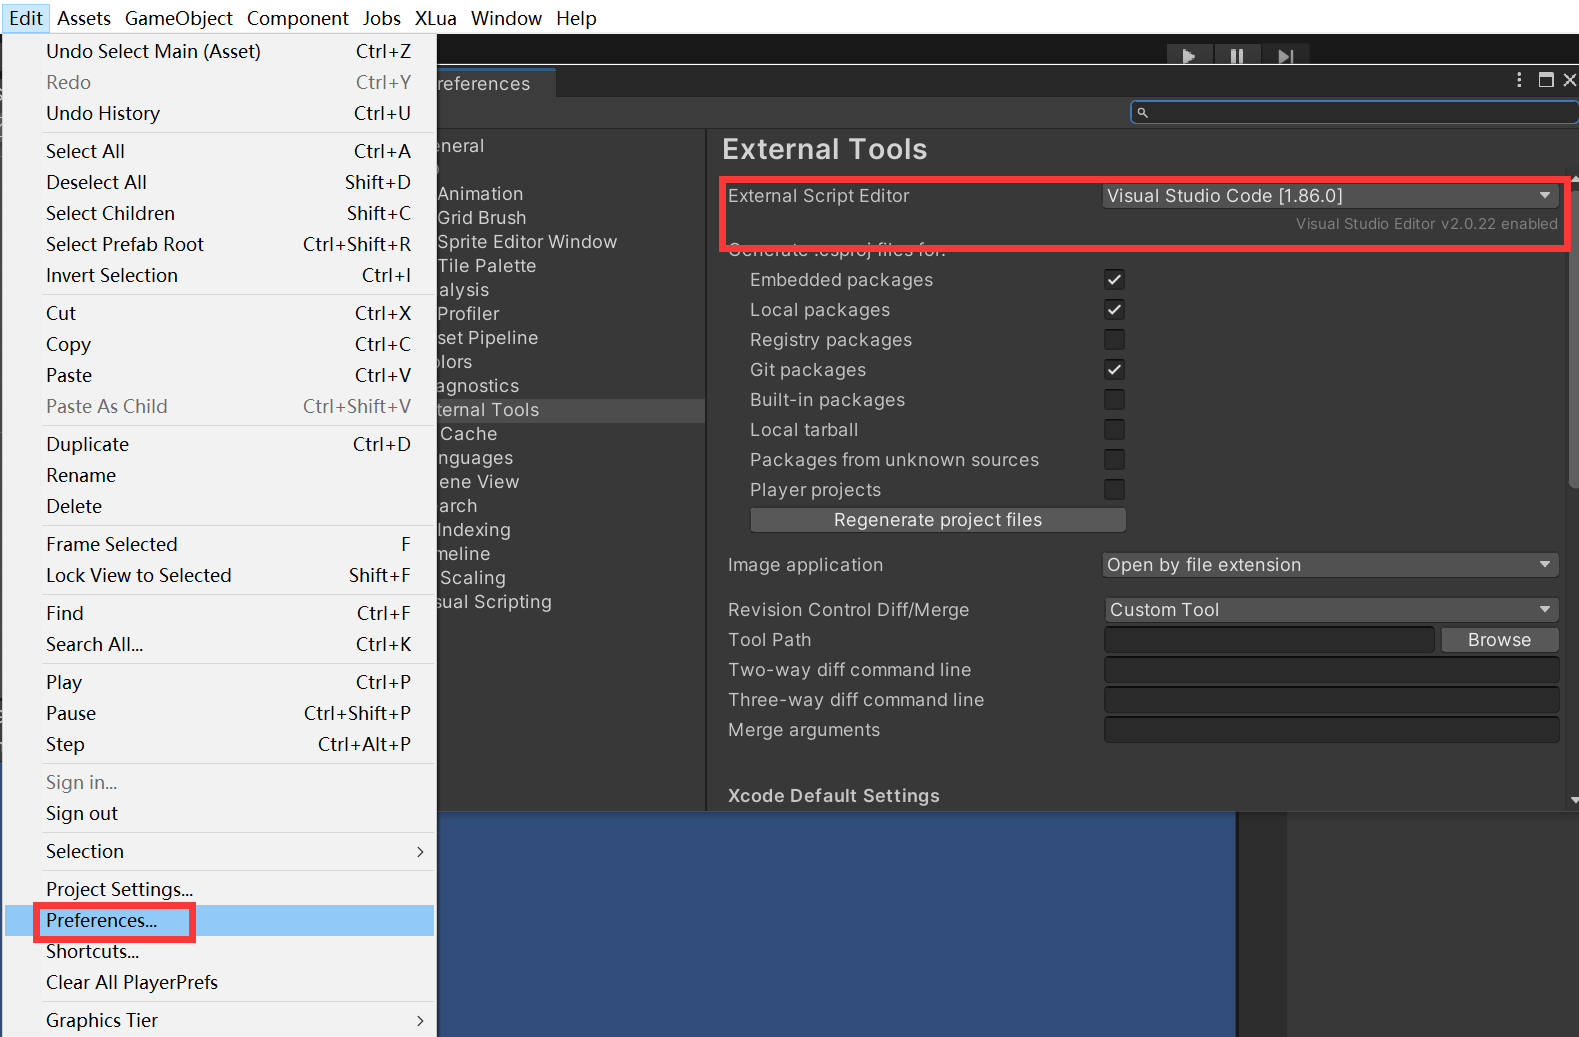Choose Invert Selection entry
Screen dimensions: 1579x1037
coord(220,275)
